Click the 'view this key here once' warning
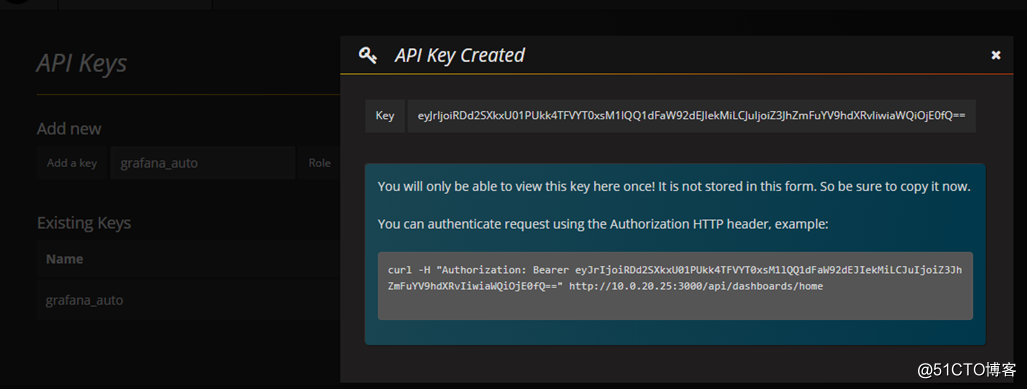 click(x=673, y=187)
